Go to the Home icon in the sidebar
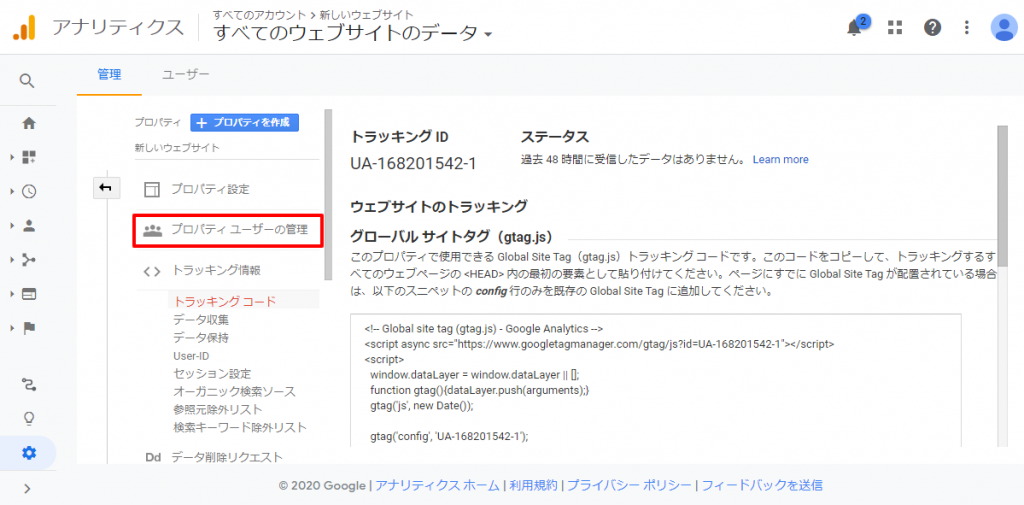 click(29, 123)
